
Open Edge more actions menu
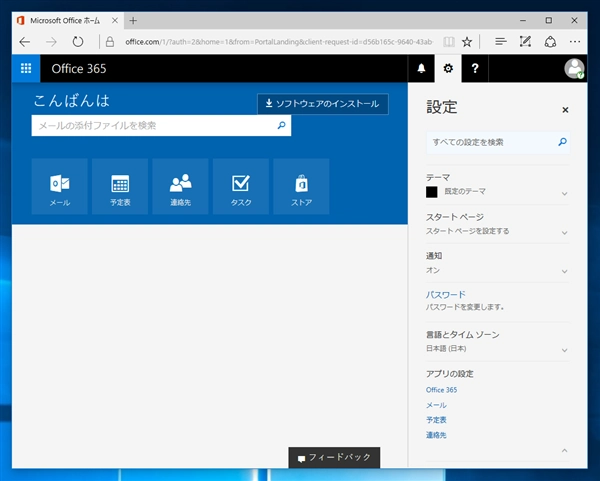point(575,42)
